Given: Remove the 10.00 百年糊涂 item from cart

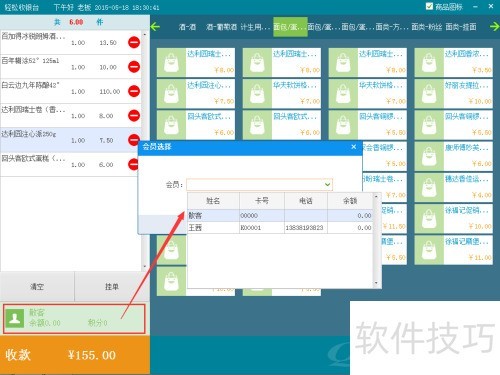Looking at the screenshot, I should [134, 67].
